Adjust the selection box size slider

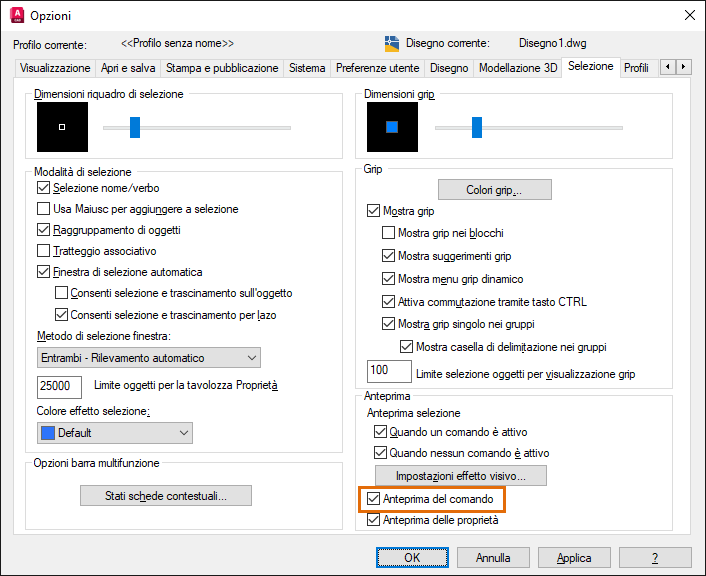point(135,127)
